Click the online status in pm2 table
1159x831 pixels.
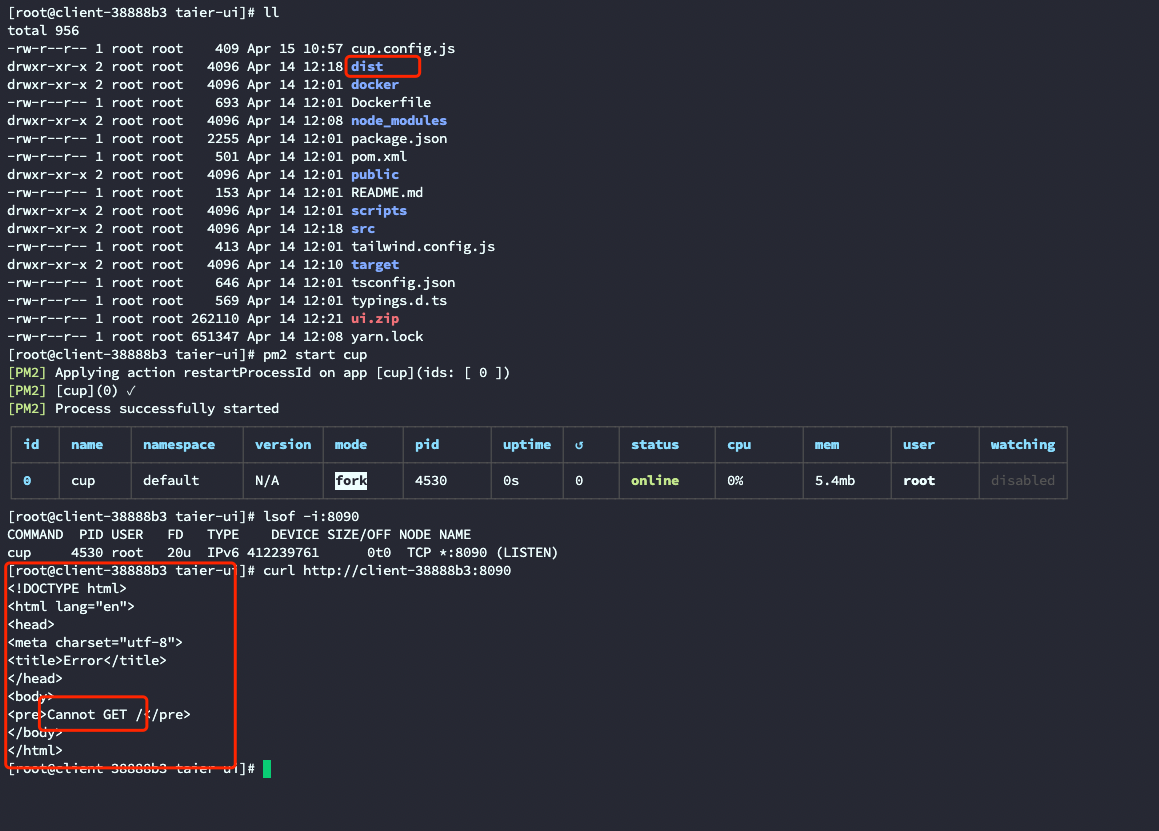(x=654, y=480)
